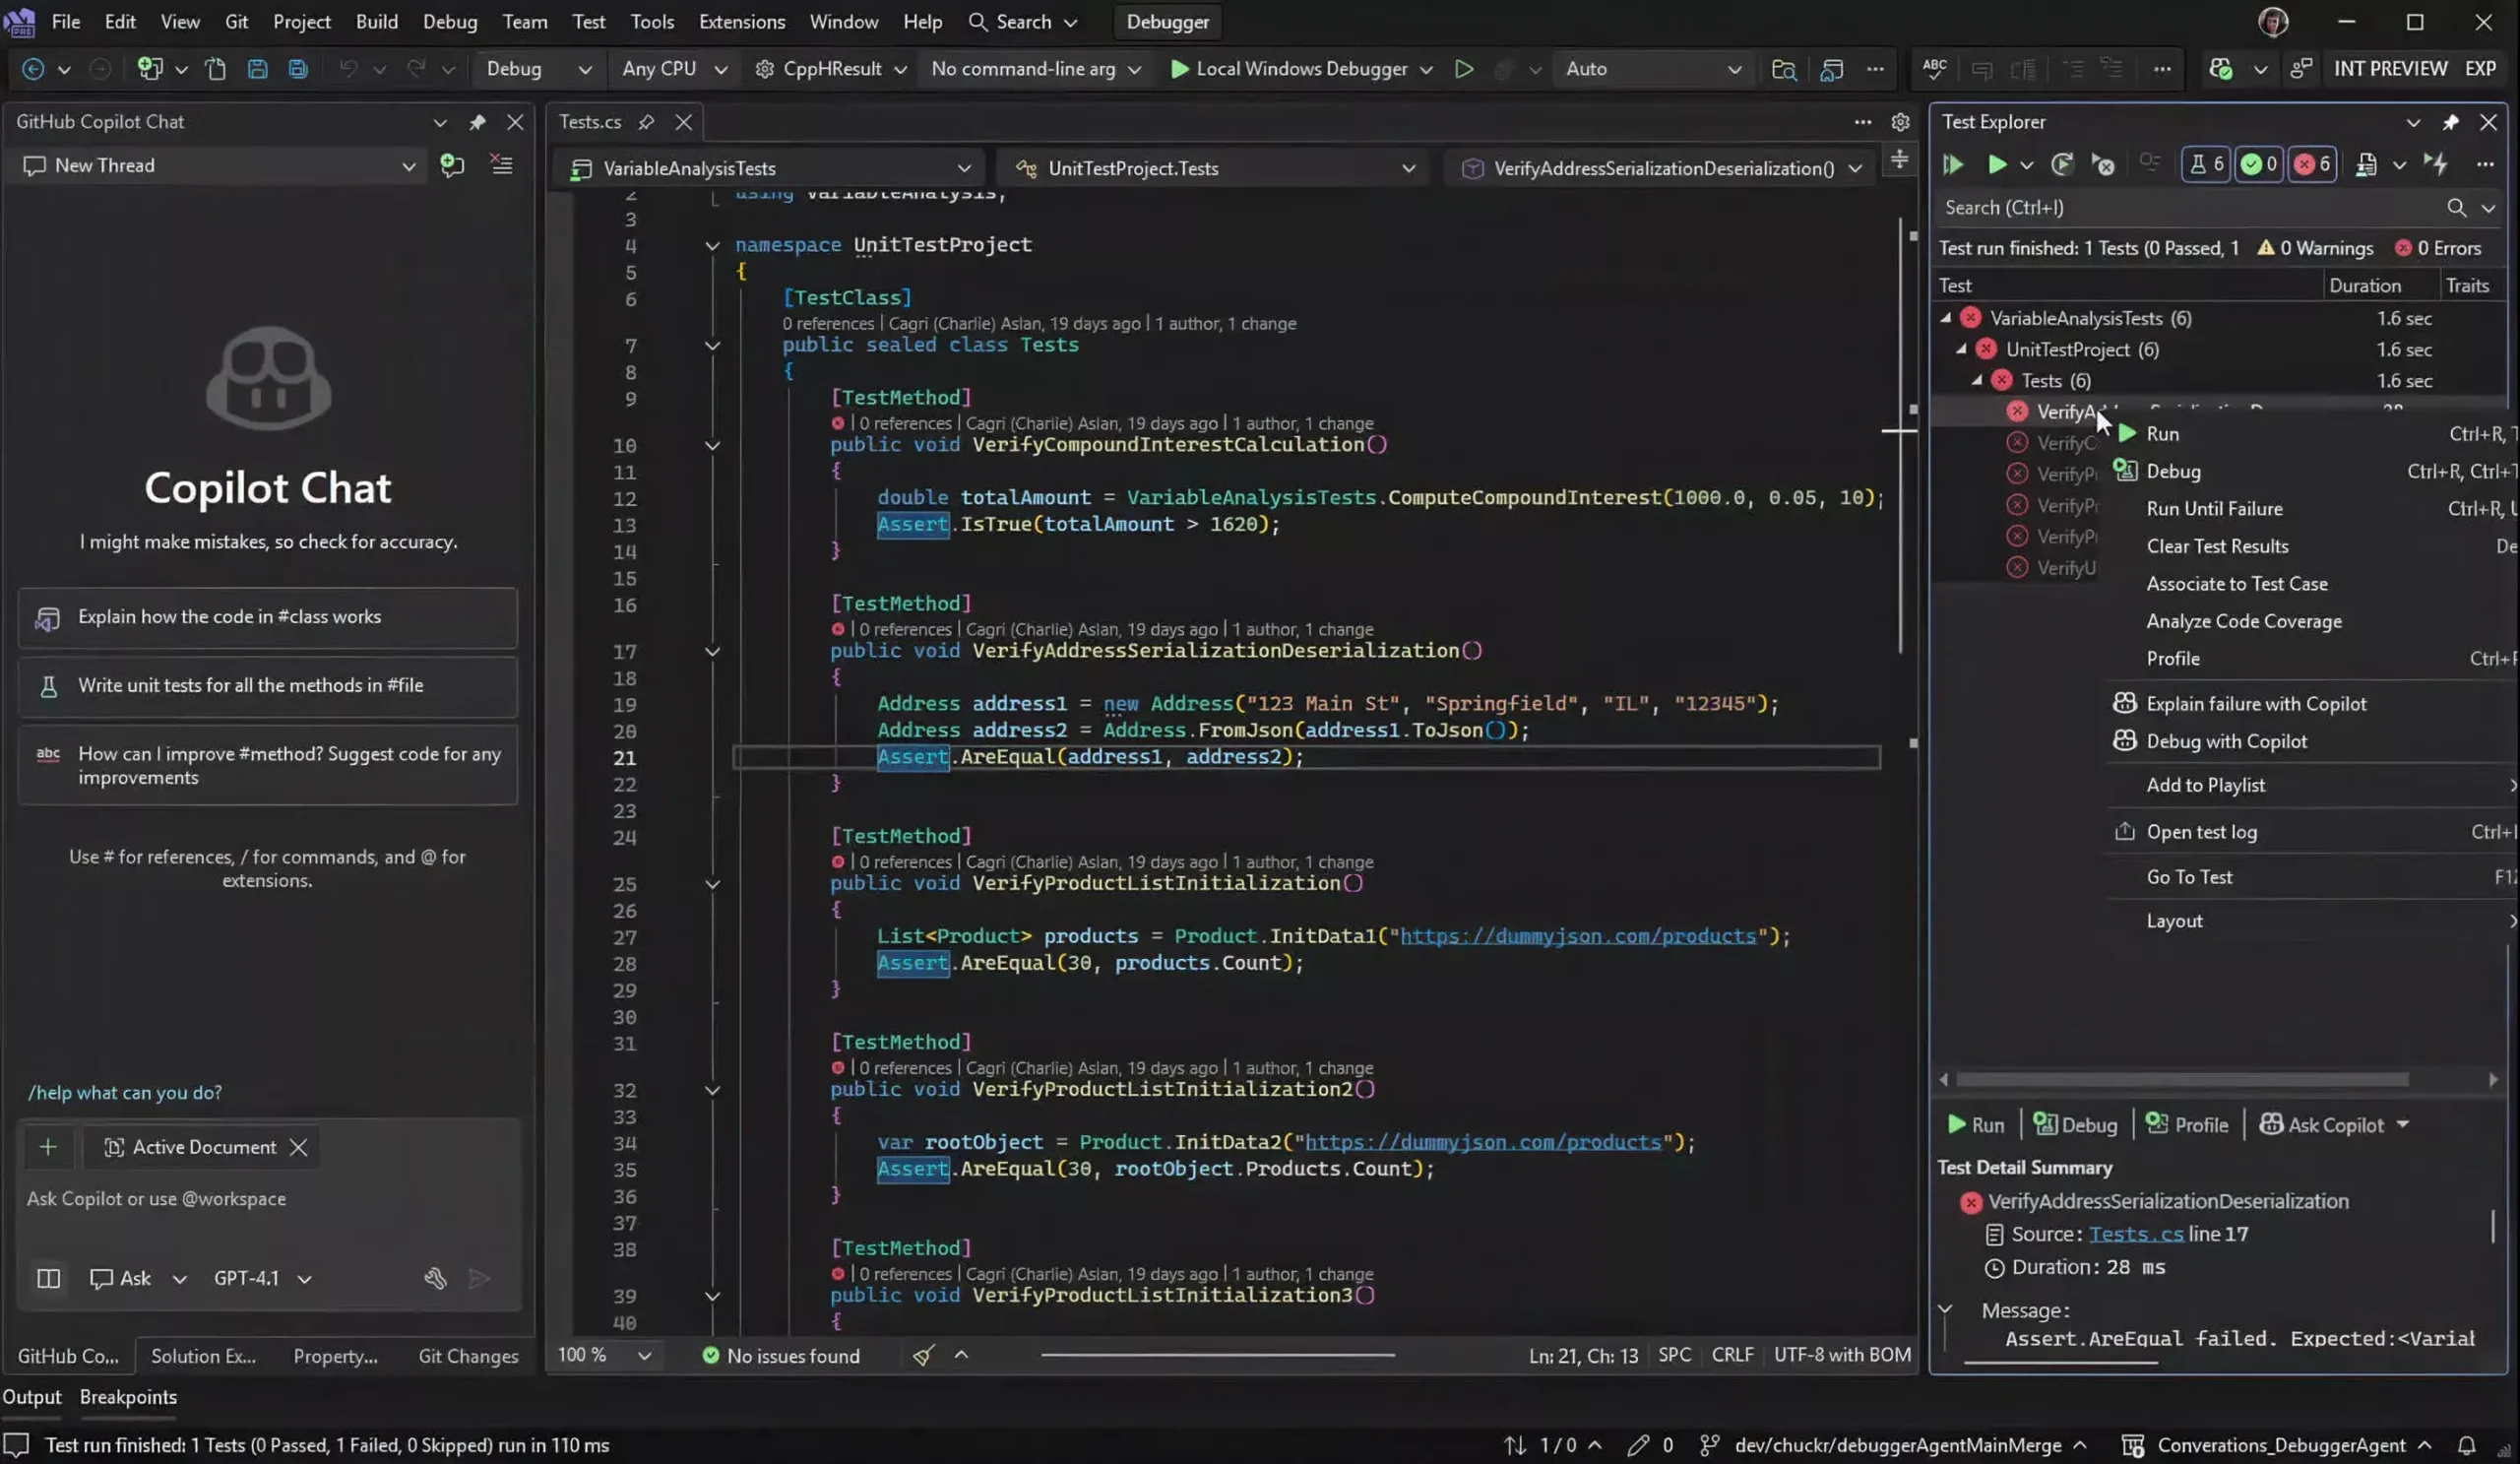Open the Git menu
2520x1464 pixels.
point(236,21)
